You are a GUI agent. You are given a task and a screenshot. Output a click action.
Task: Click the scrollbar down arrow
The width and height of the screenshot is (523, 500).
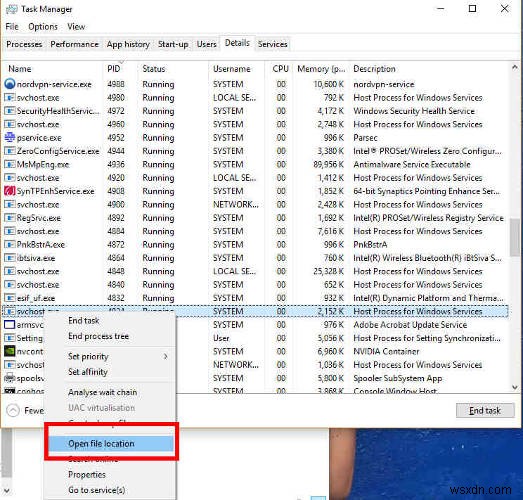click(515, 387)
